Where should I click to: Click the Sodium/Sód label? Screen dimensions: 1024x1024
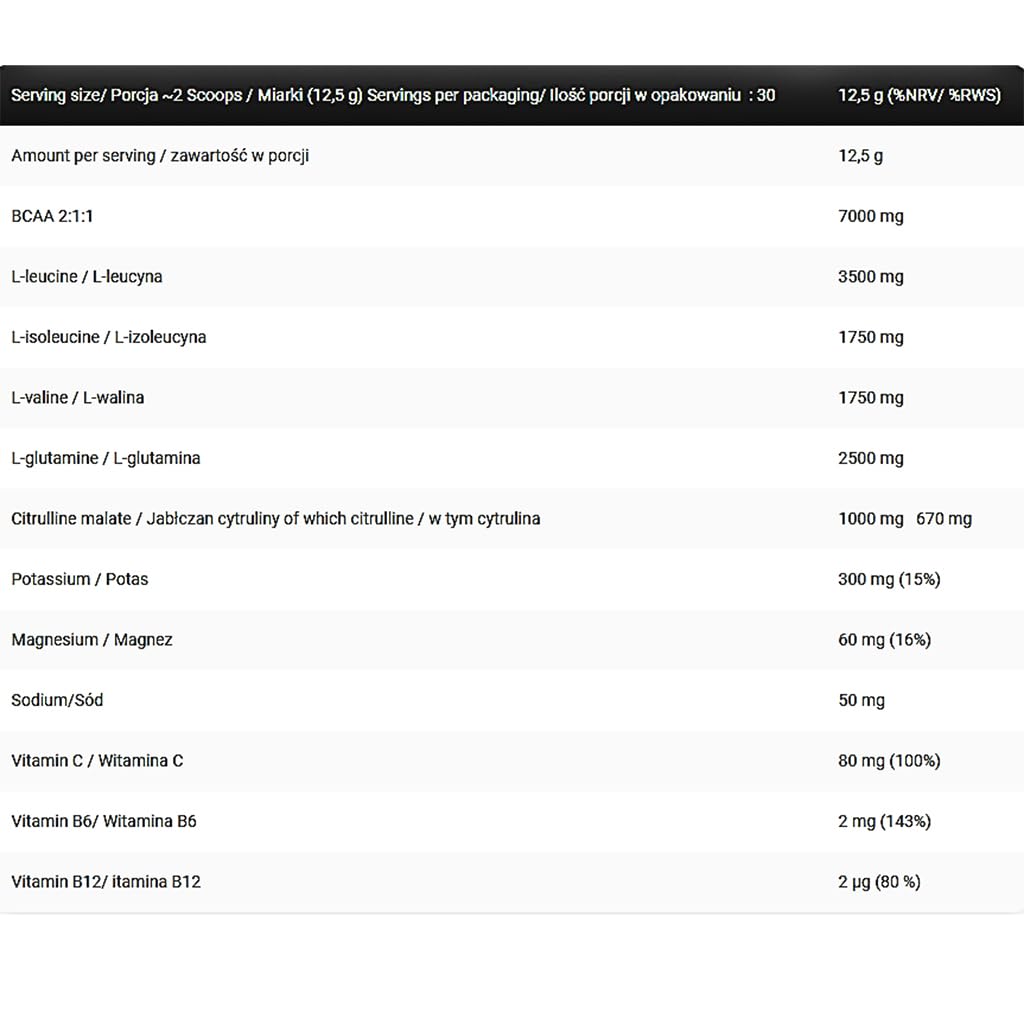57,700
